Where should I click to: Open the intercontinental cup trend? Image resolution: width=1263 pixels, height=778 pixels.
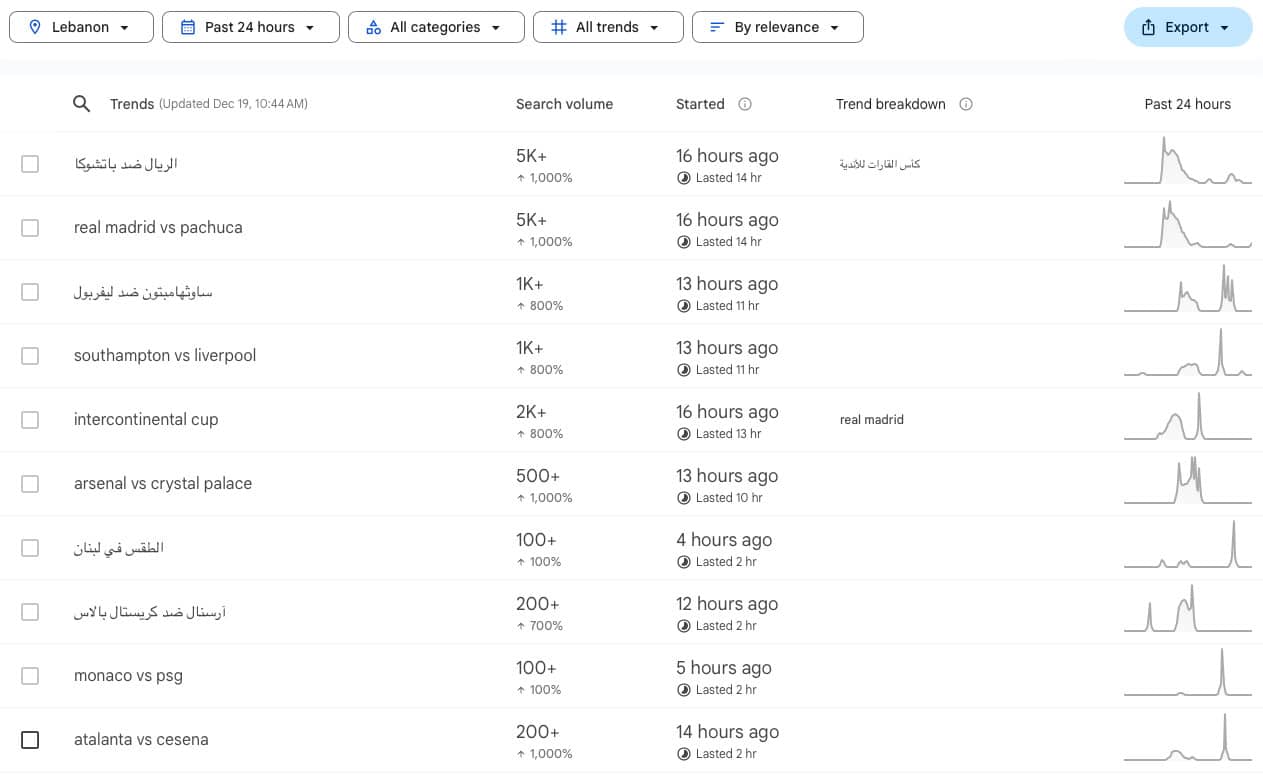point(146,420)
